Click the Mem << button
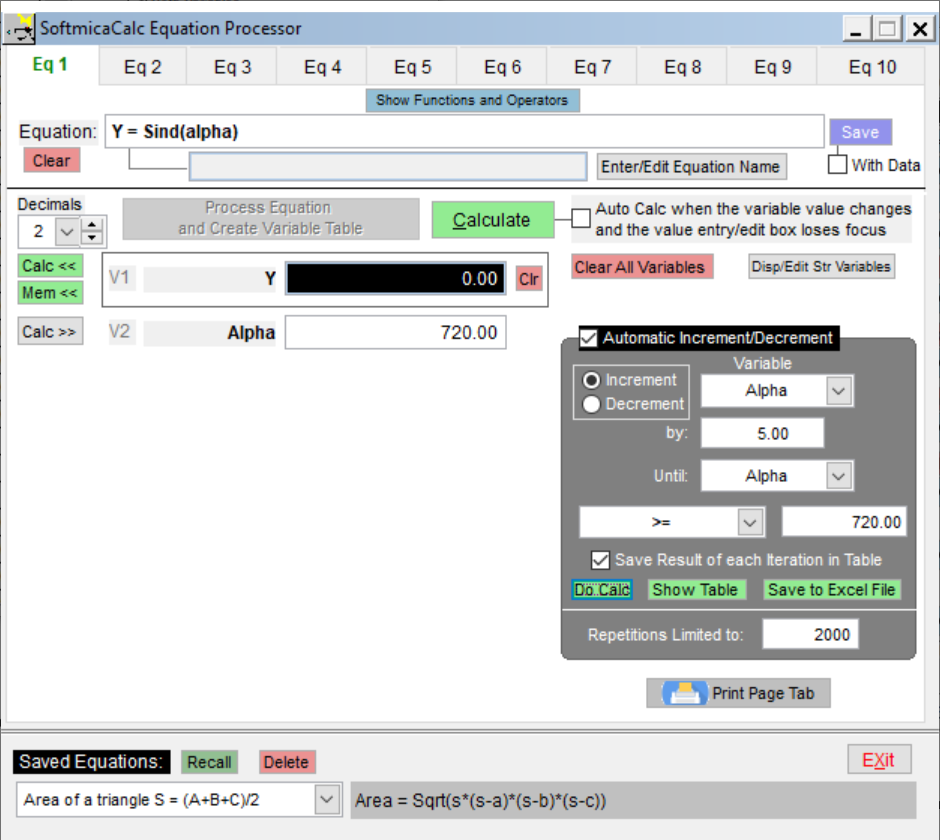Image resolution: width=940 pixels, height=840 pixels. pyautogui.click(x=50, y=293)
